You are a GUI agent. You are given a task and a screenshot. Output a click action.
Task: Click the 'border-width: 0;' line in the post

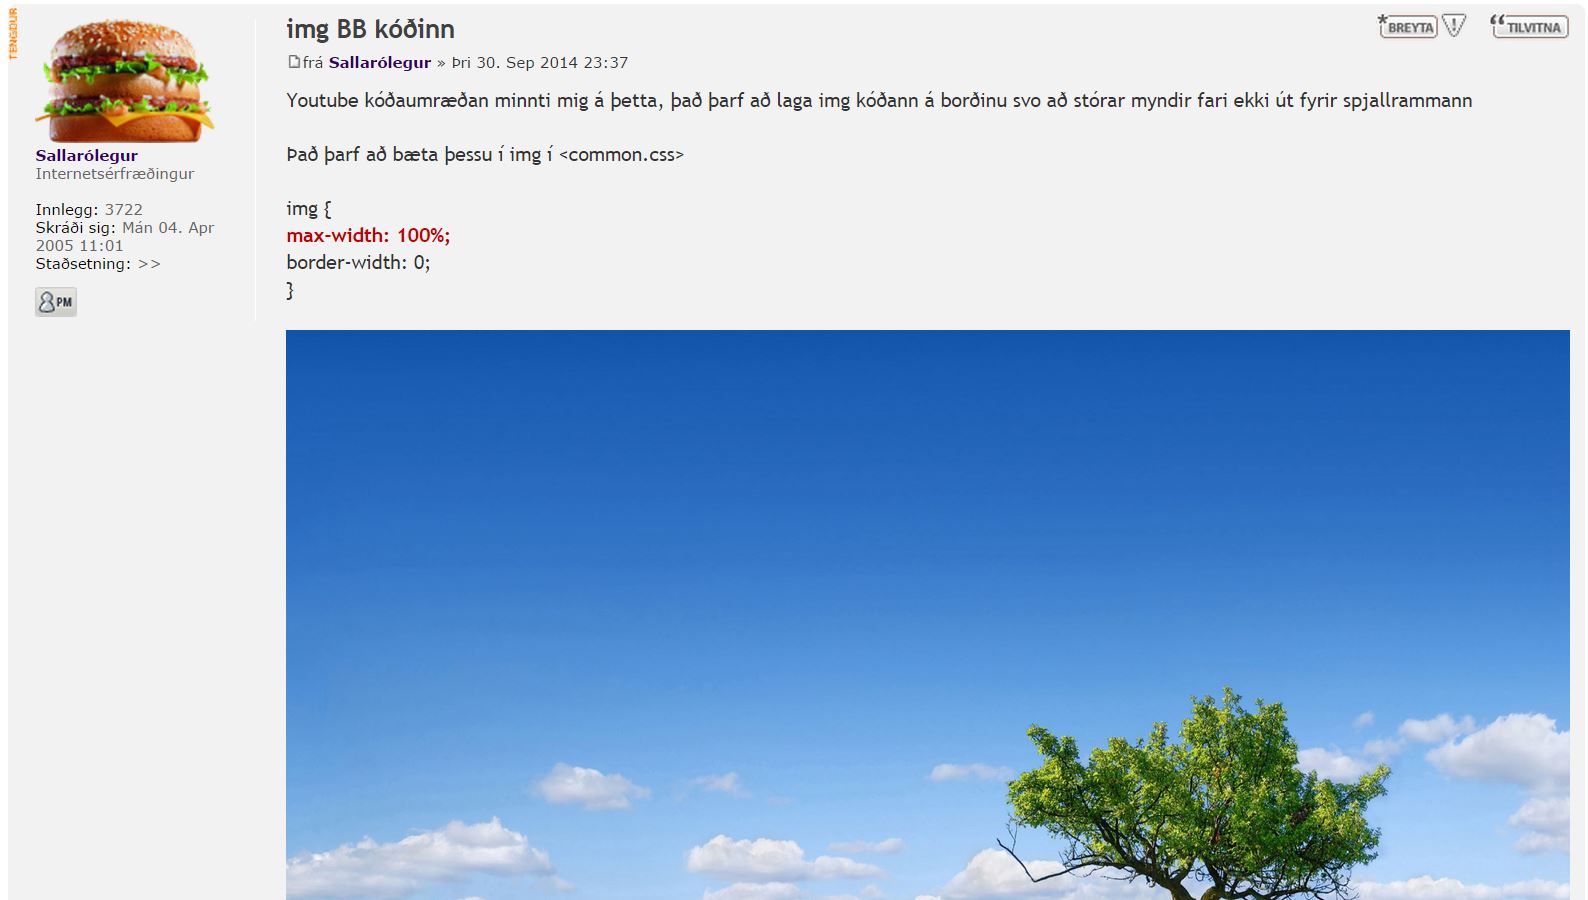(x=358, y=263)
